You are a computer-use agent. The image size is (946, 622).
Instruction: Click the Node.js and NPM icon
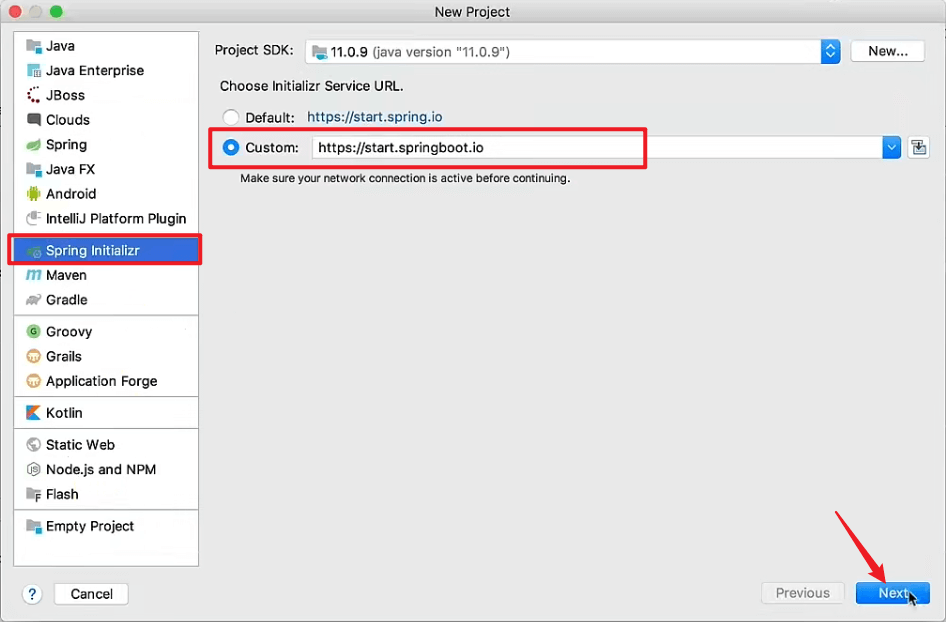[x=34, y=469]
